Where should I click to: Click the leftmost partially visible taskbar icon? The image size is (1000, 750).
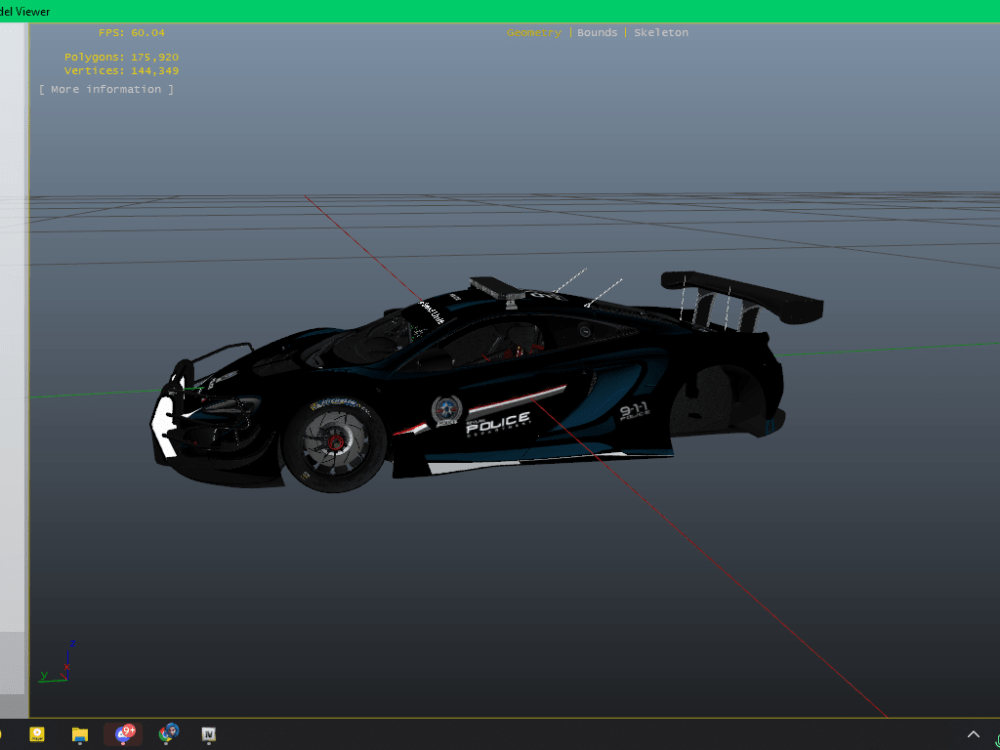[x=3, y=734]
